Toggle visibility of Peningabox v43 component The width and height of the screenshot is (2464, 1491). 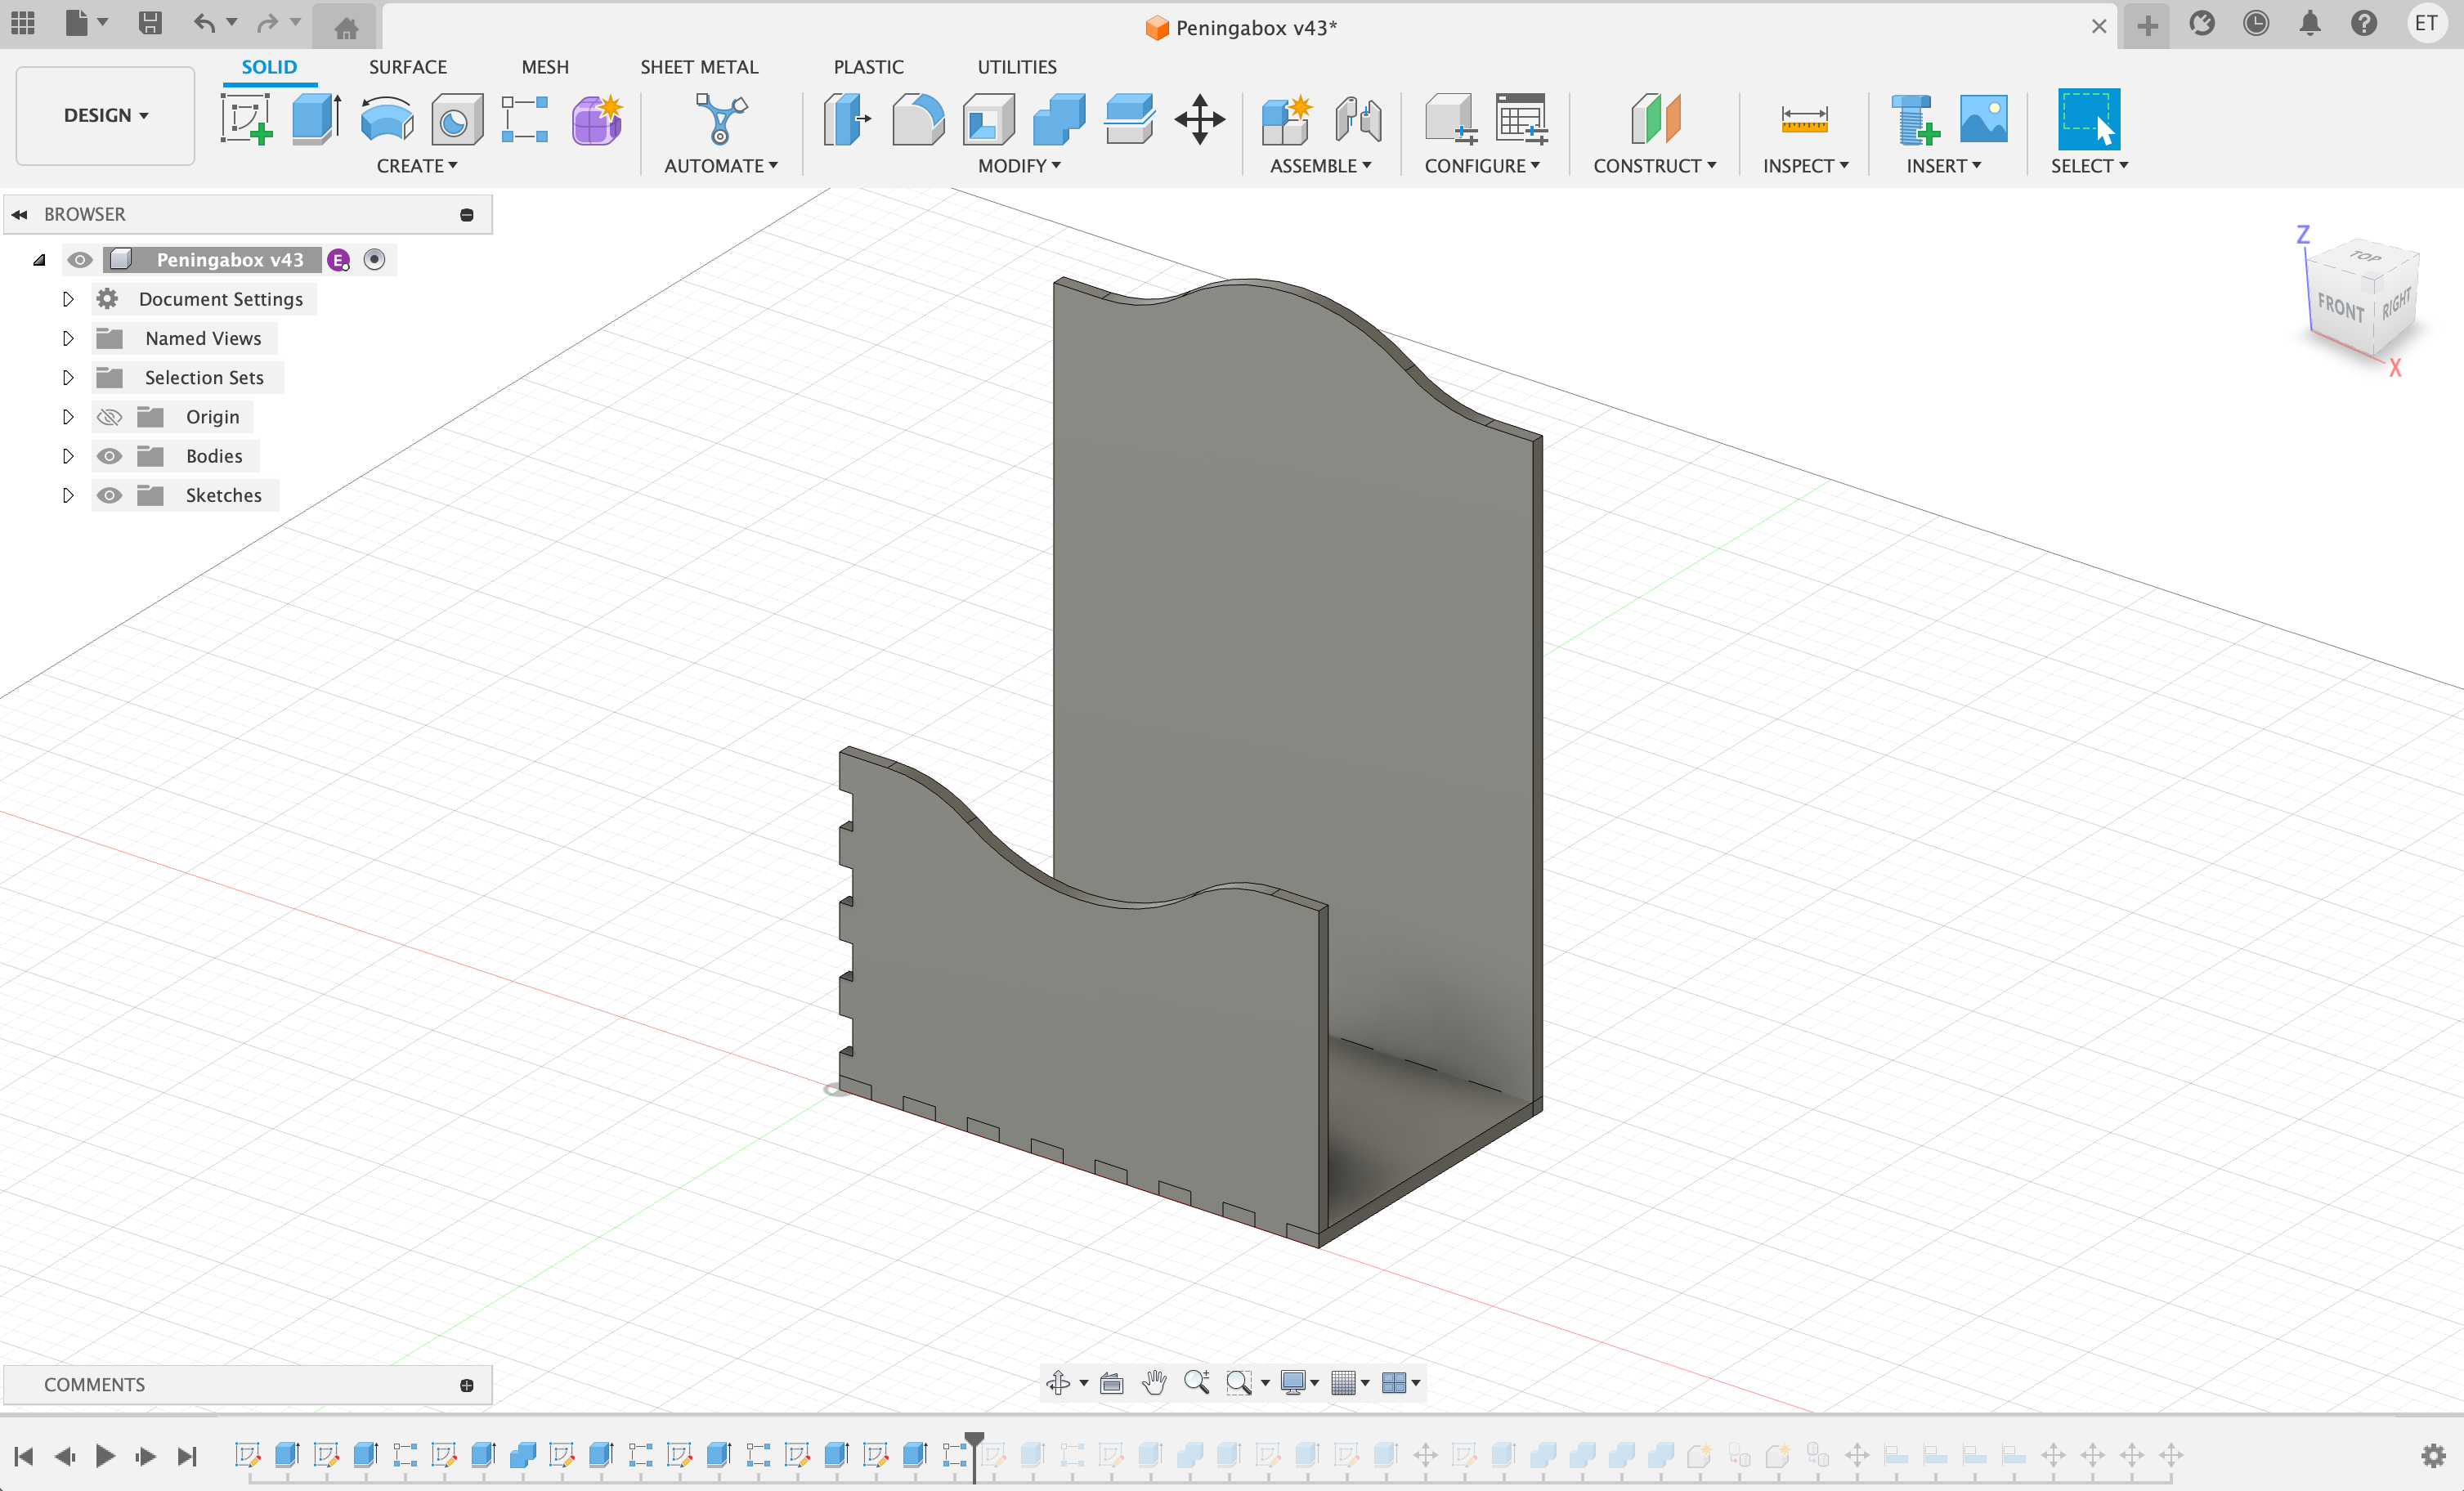[80, 260]
